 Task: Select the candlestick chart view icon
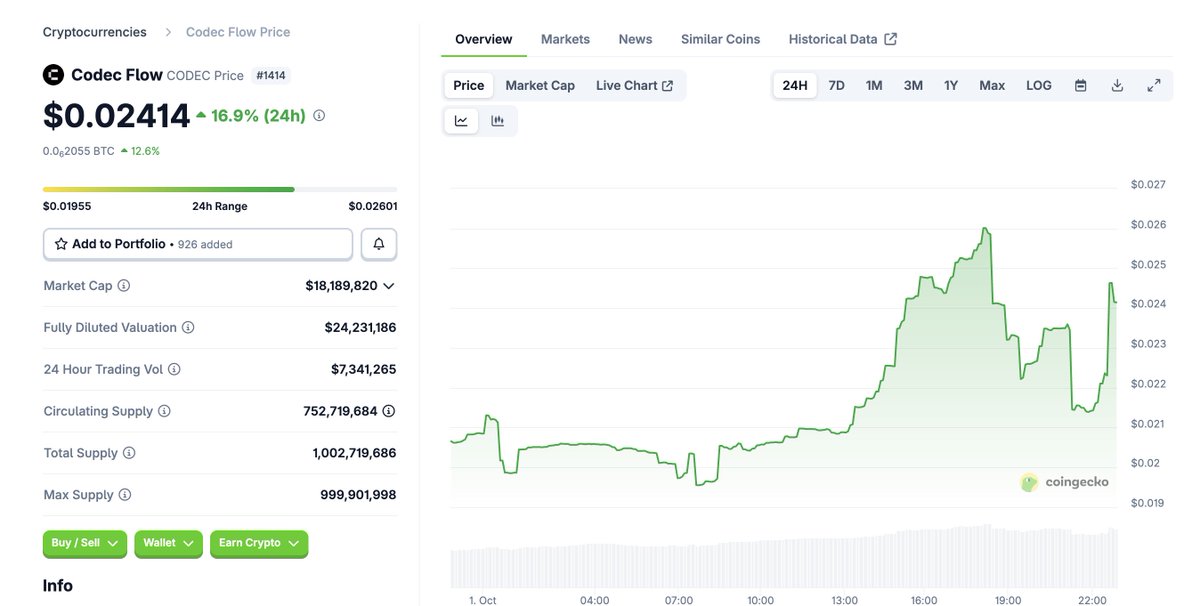(498, 121)
